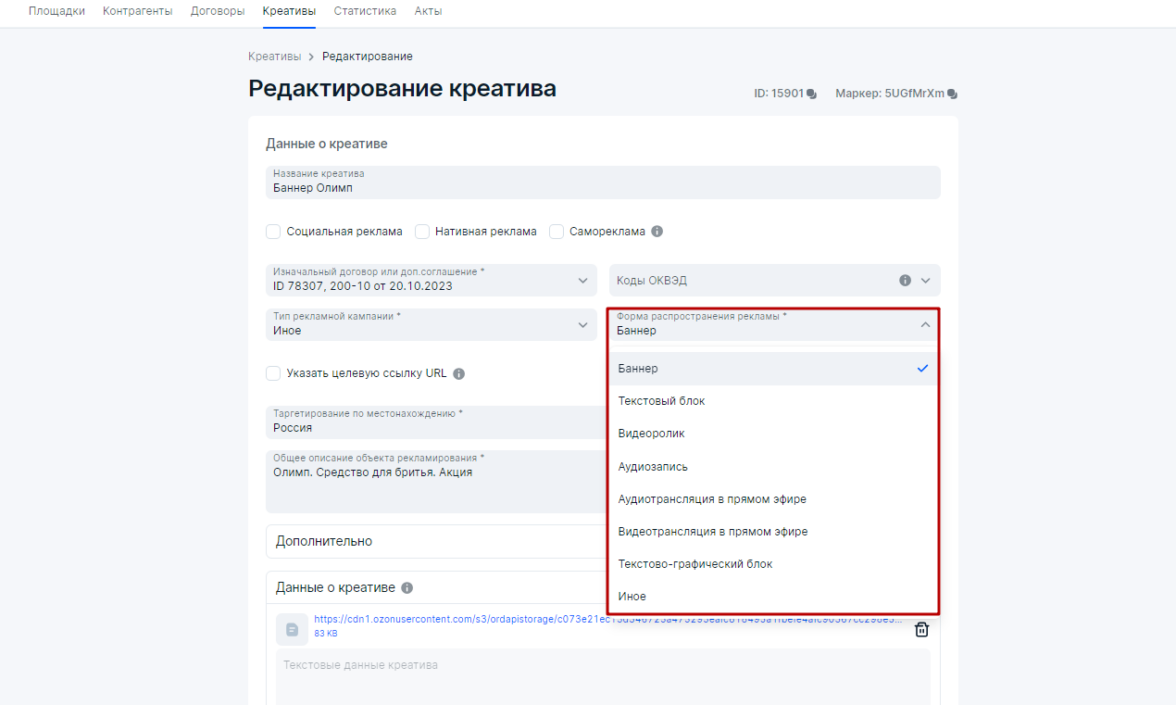Choose Видеоролик option
The image size is (1176, 705).
pos(773,434)
